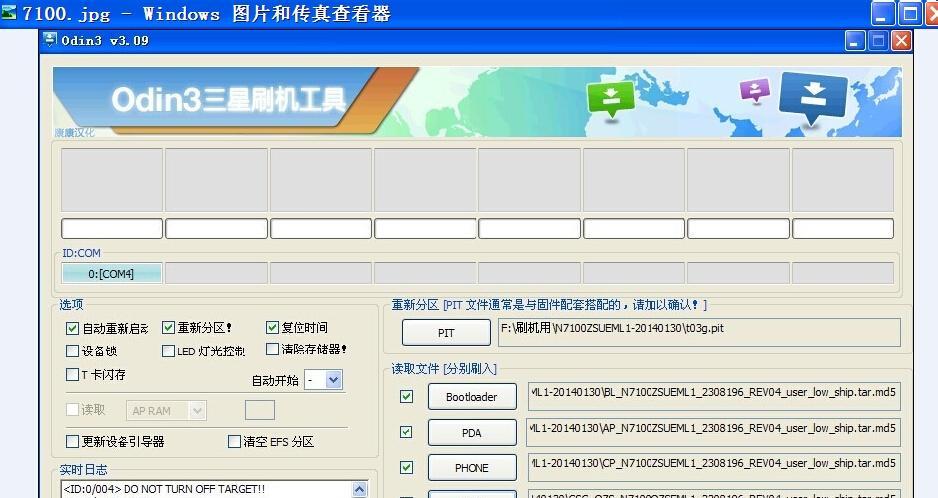The image size is (938, 498).
Task: Click the ID:COM label
Action: (81, 253)
